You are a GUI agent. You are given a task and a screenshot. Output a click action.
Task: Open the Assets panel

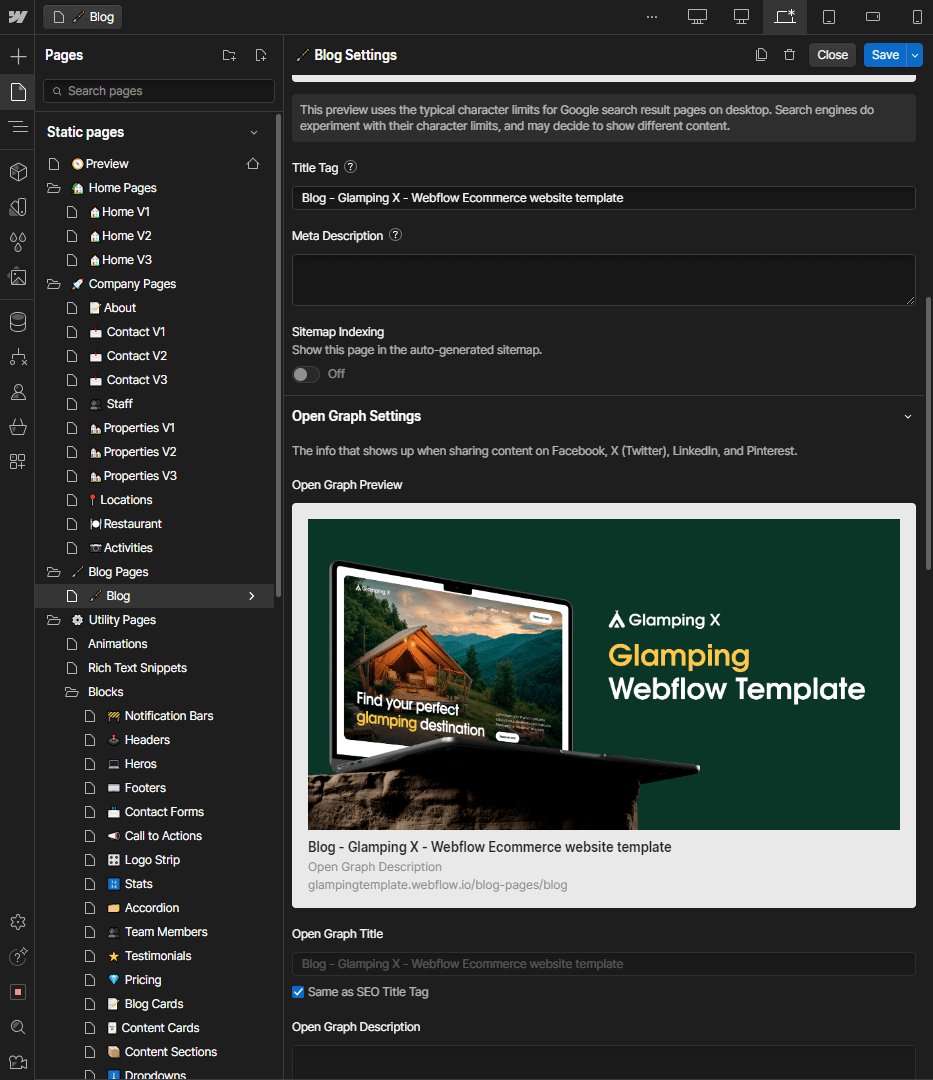coord(17,279)
